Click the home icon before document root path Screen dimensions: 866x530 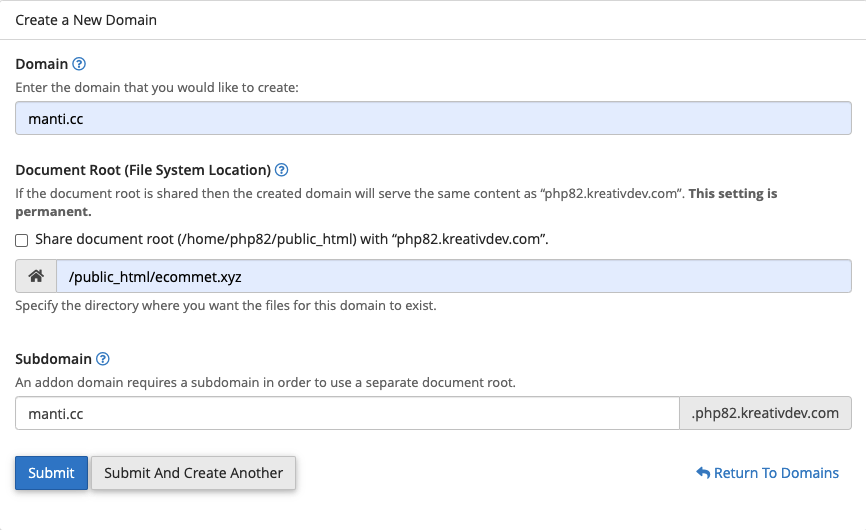coord(36,277)
